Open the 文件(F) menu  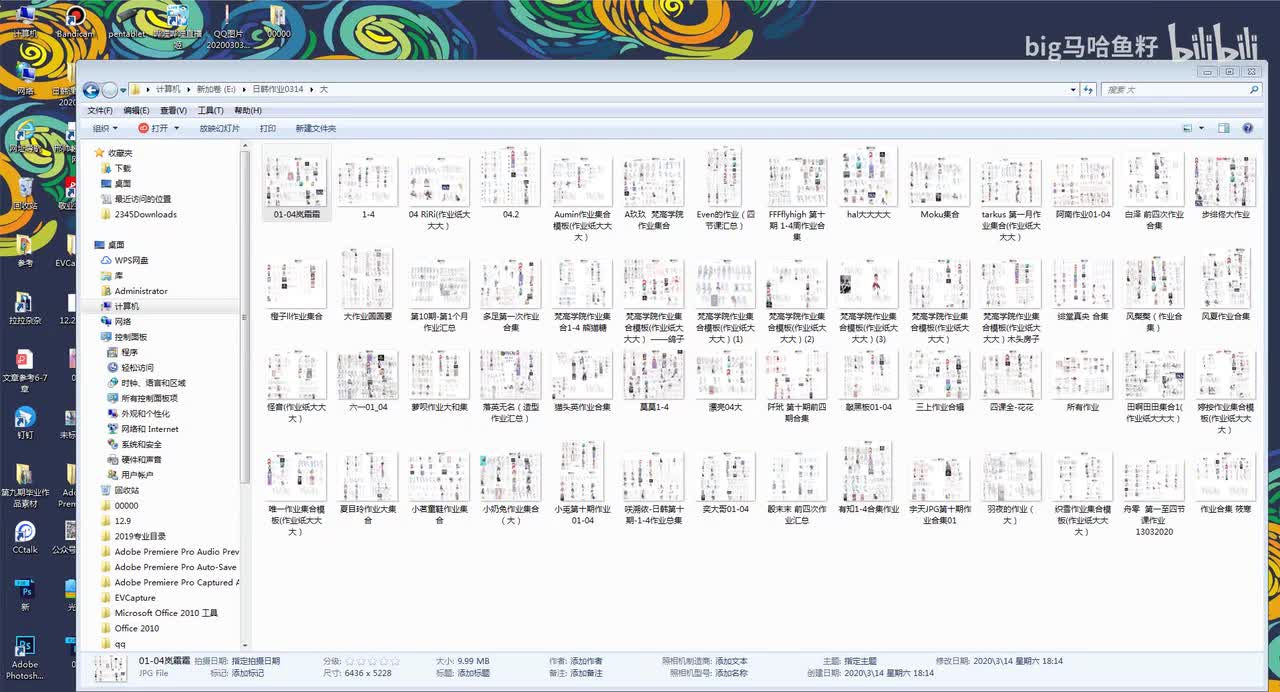click(x=99, y=110)
